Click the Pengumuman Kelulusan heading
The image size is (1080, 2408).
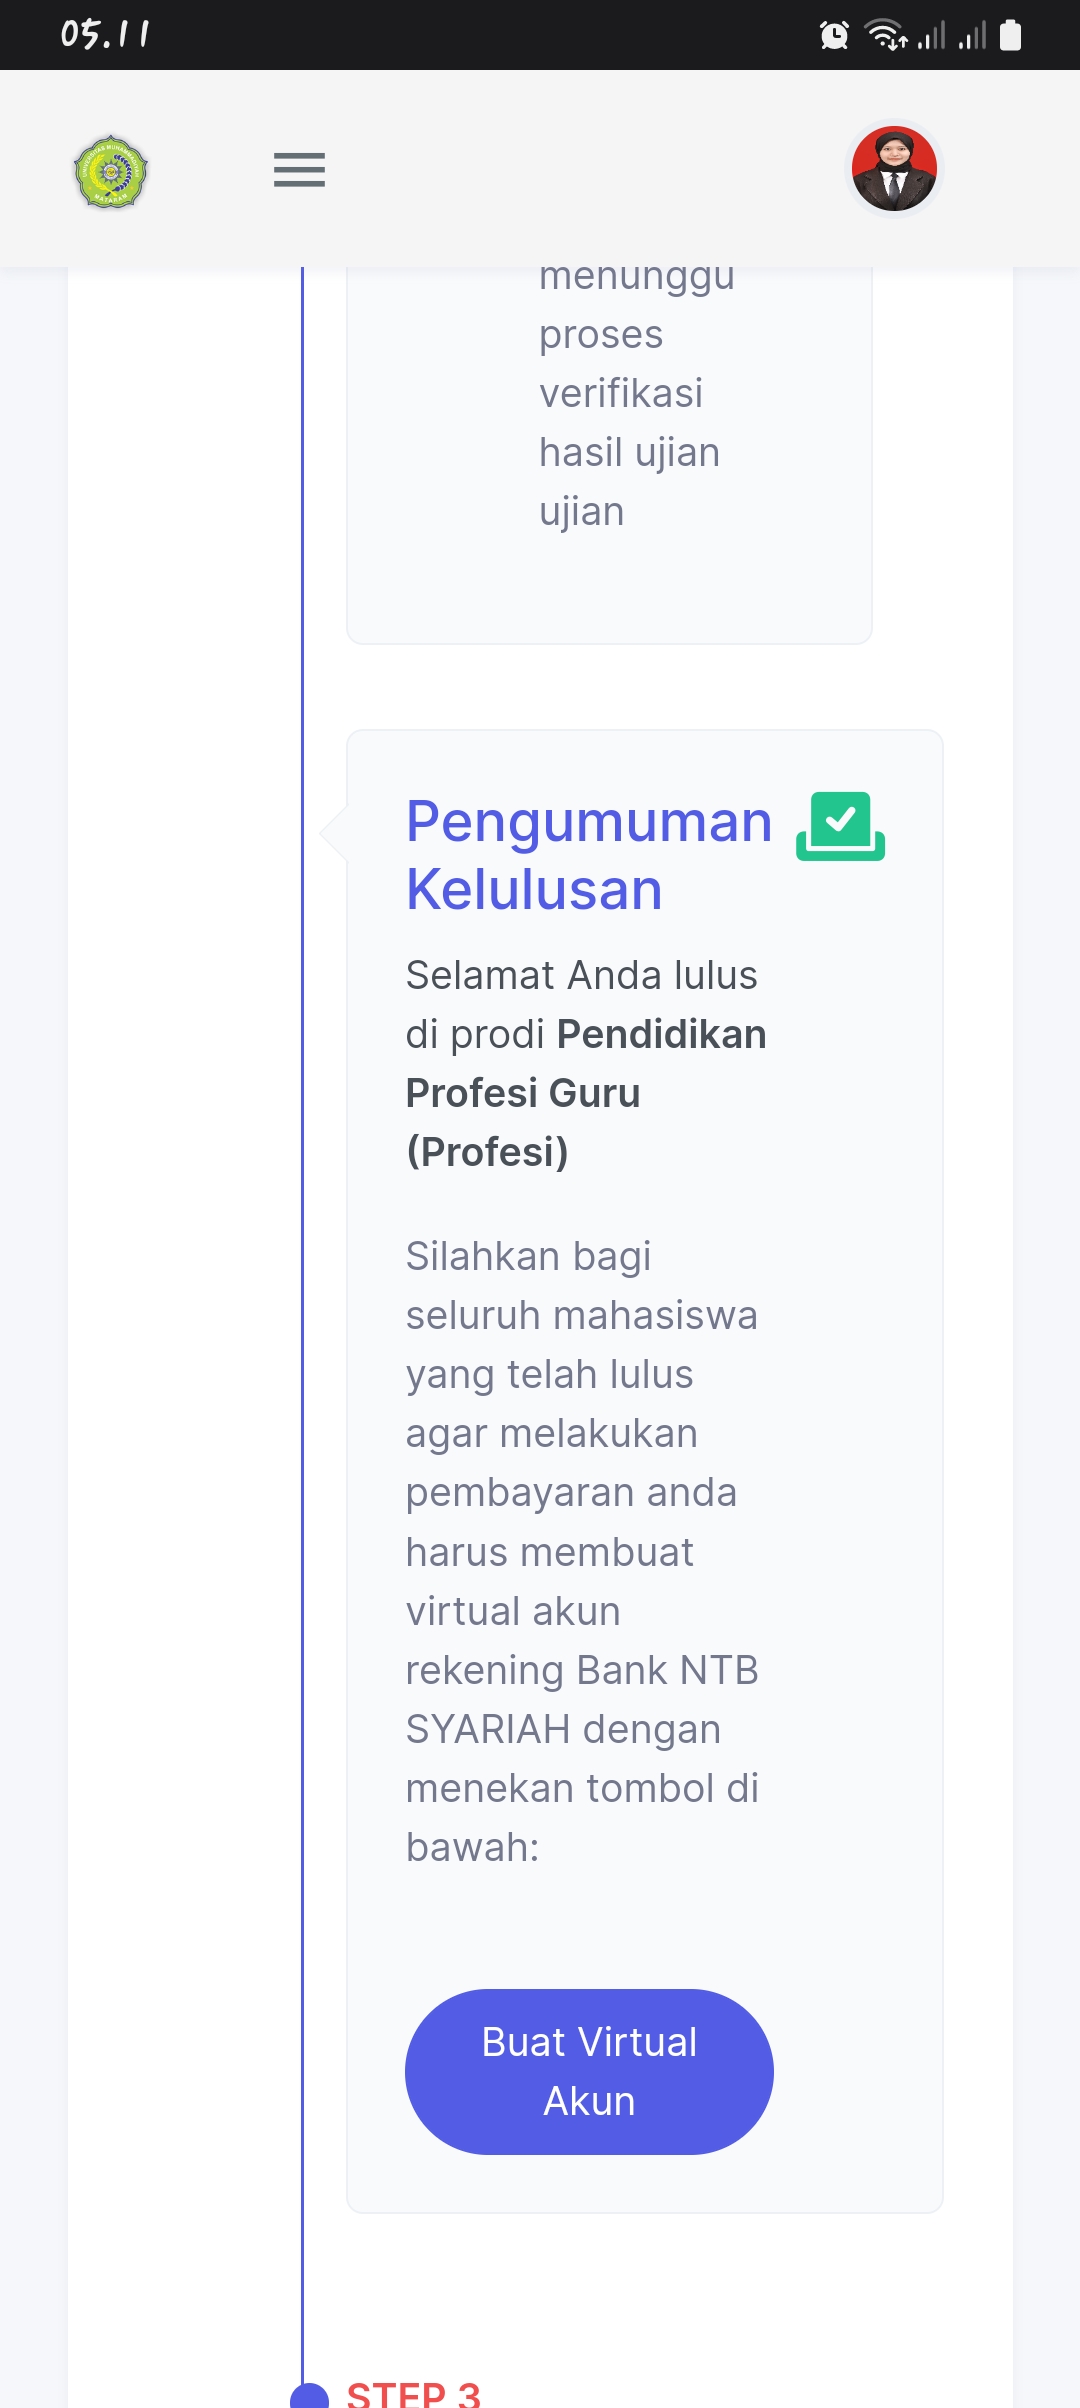588,855
